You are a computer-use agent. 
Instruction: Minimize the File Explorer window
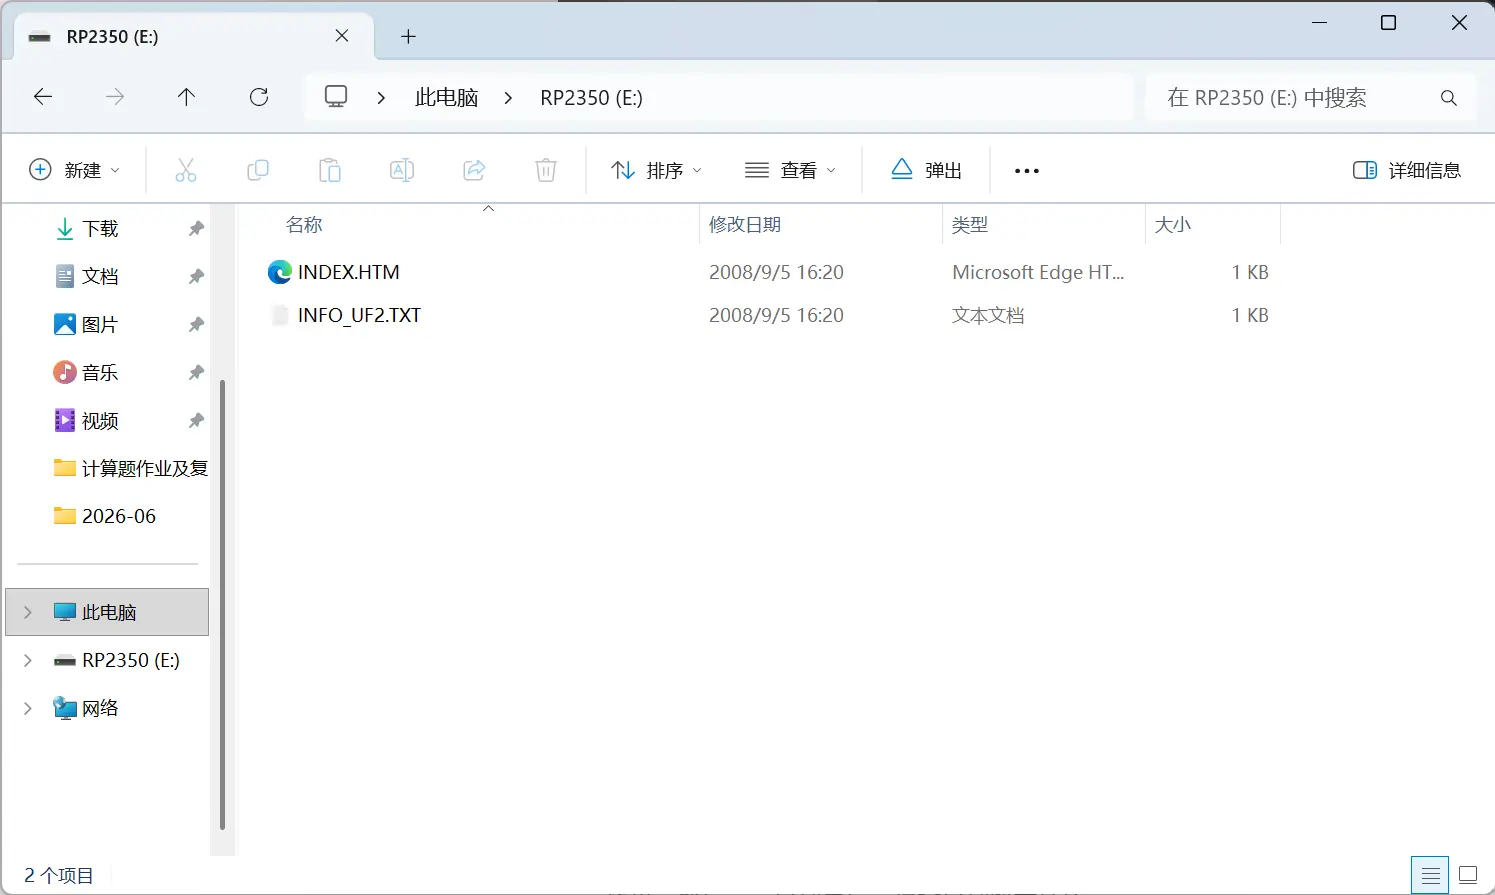coord(1319,23)
